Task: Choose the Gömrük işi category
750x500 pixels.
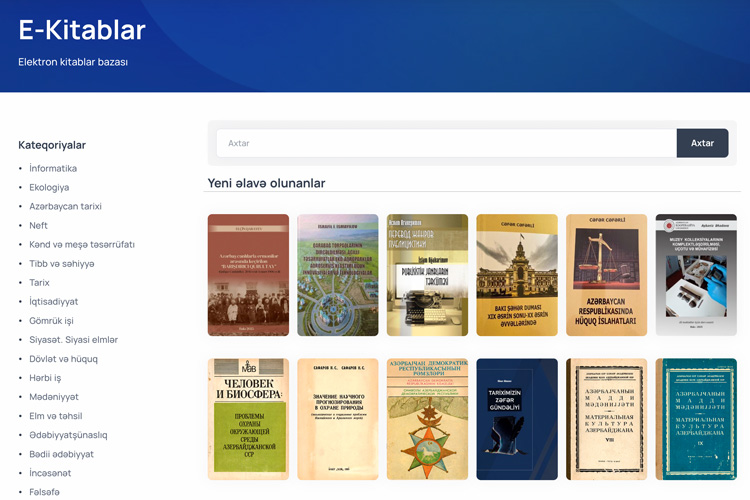Action: coord(51,320)
